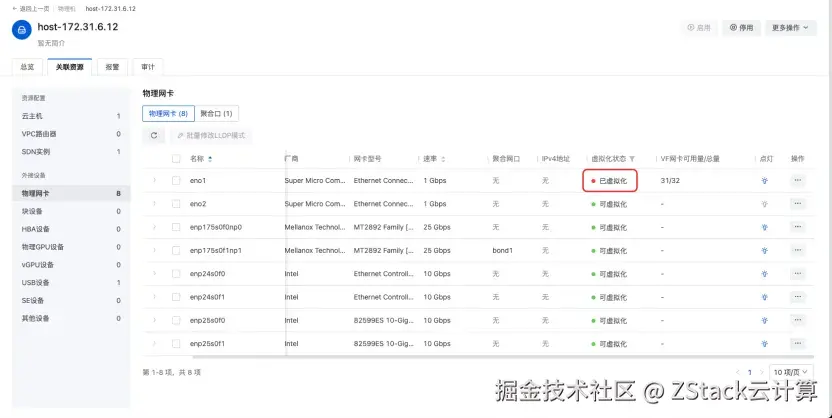This screenshot has width=832, height=418.
Task: Click the locate-light icon for enp175s0f0np0
Action: 765,228
